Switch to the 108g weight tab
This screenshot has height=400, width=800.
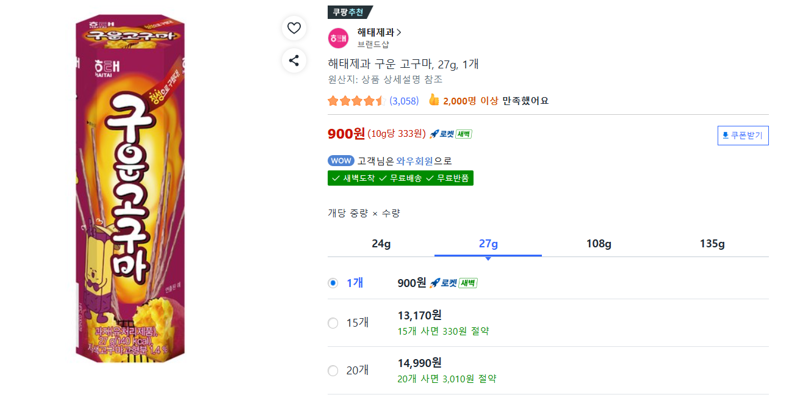coord(598,244)
